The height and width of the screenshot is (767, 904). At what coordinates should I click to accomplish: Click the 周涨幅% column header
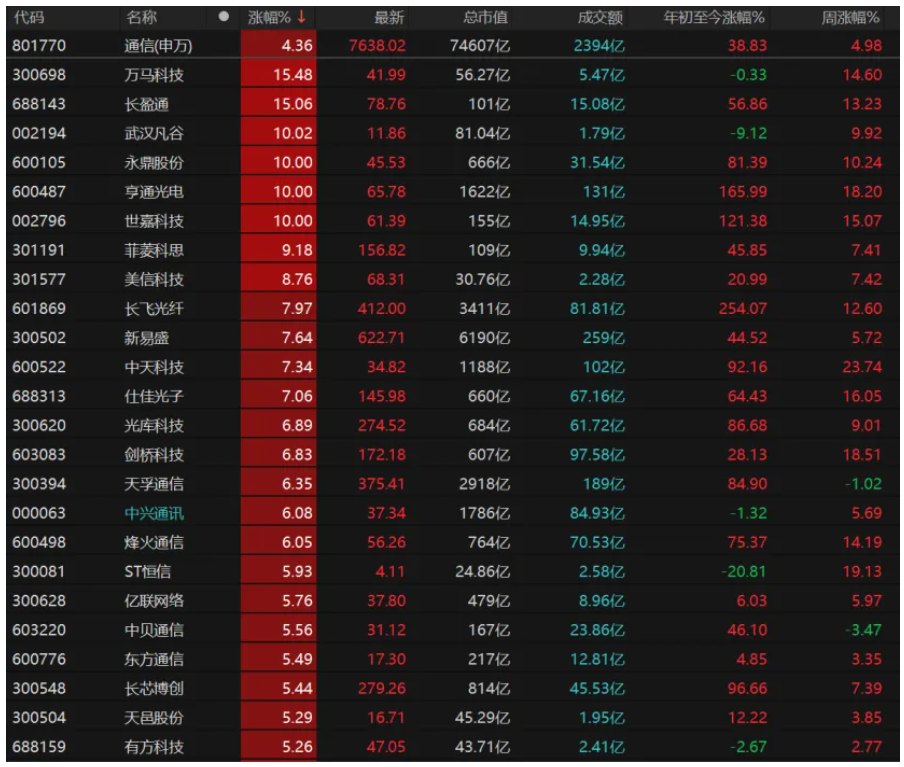click(850, 17)
